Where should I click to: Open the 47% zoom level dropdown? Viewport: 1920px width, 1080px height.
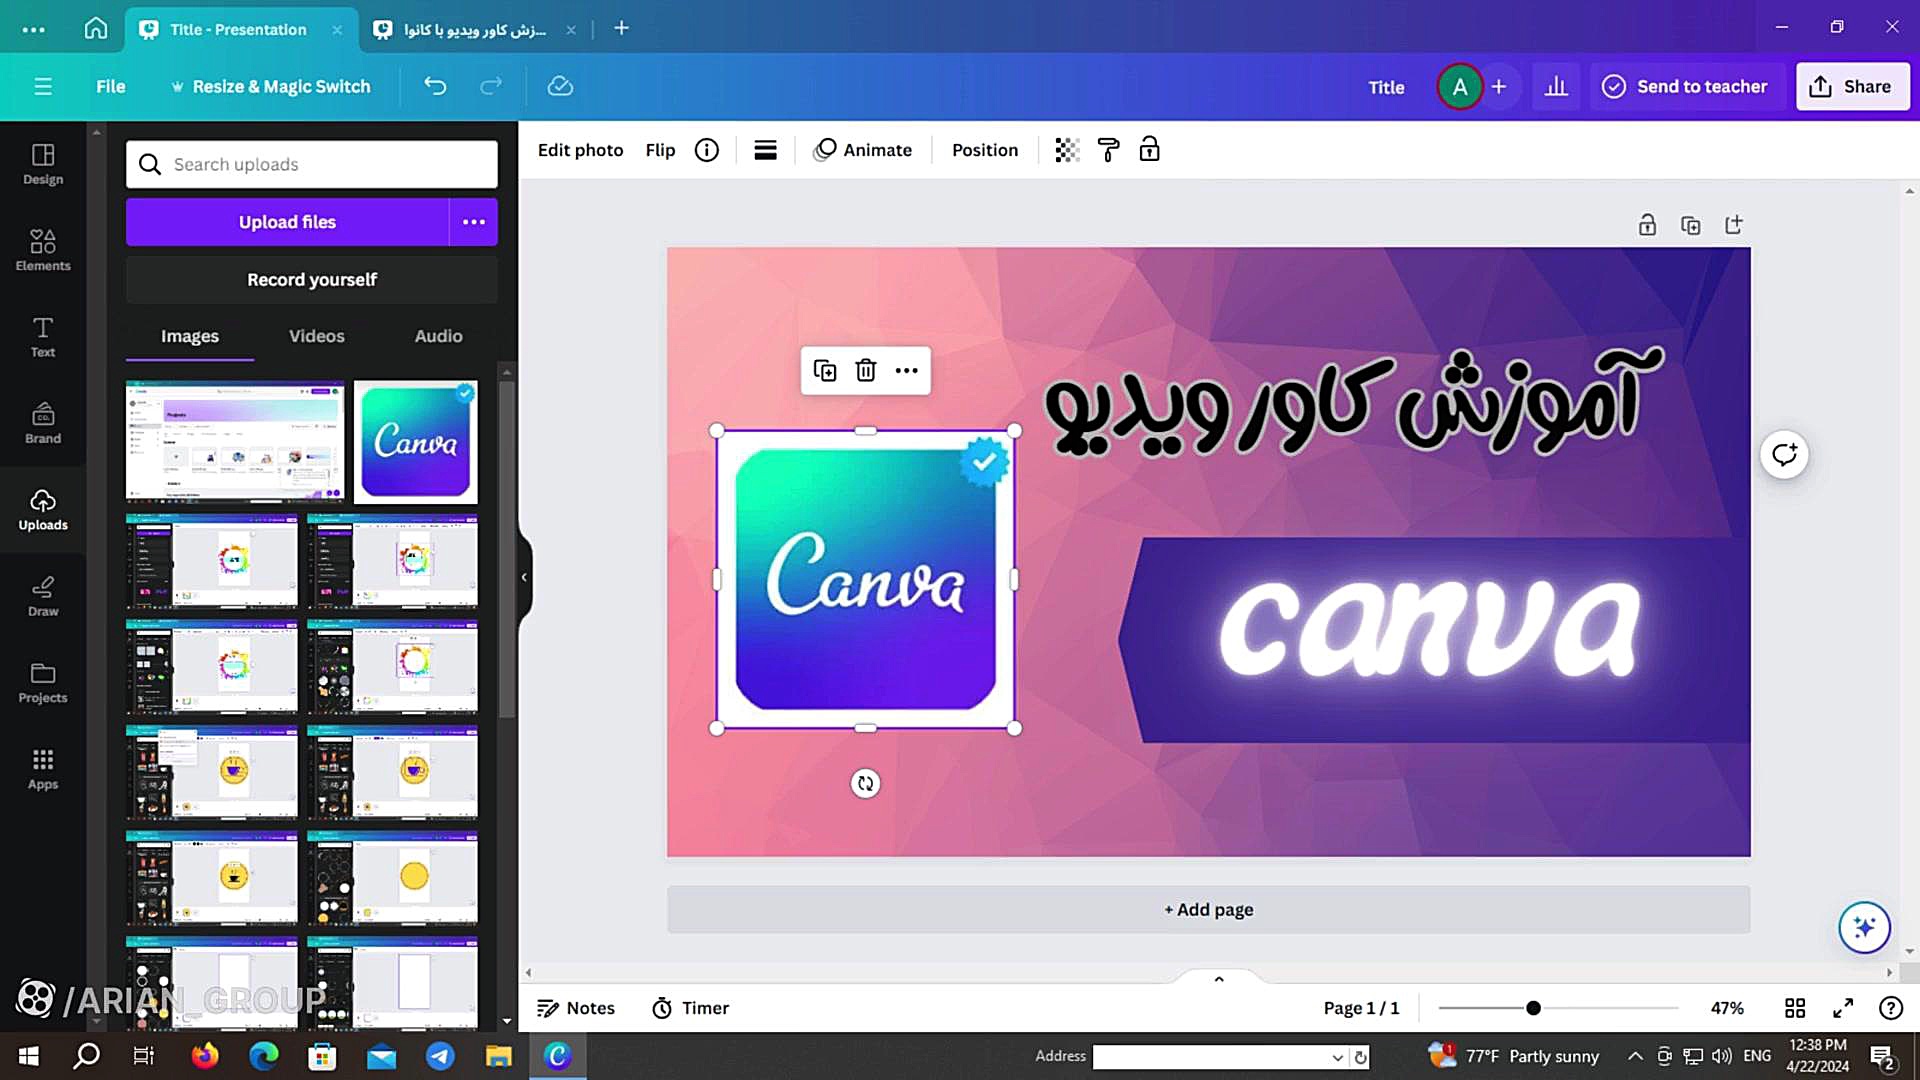[1727, 1008]
